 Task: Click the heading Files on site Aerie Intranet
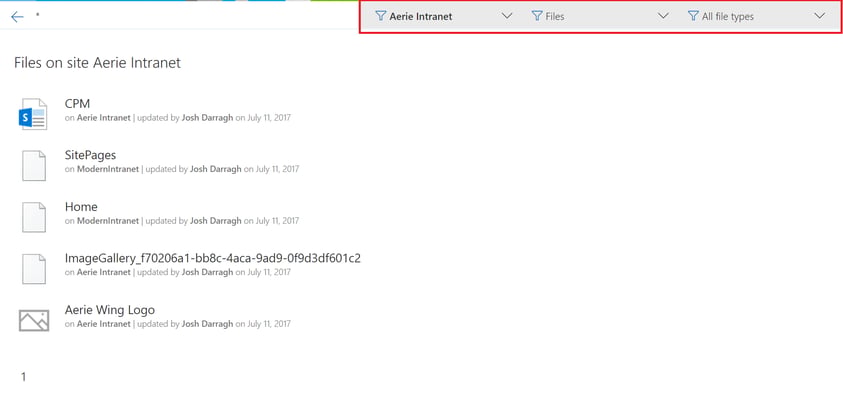[97, 63]
